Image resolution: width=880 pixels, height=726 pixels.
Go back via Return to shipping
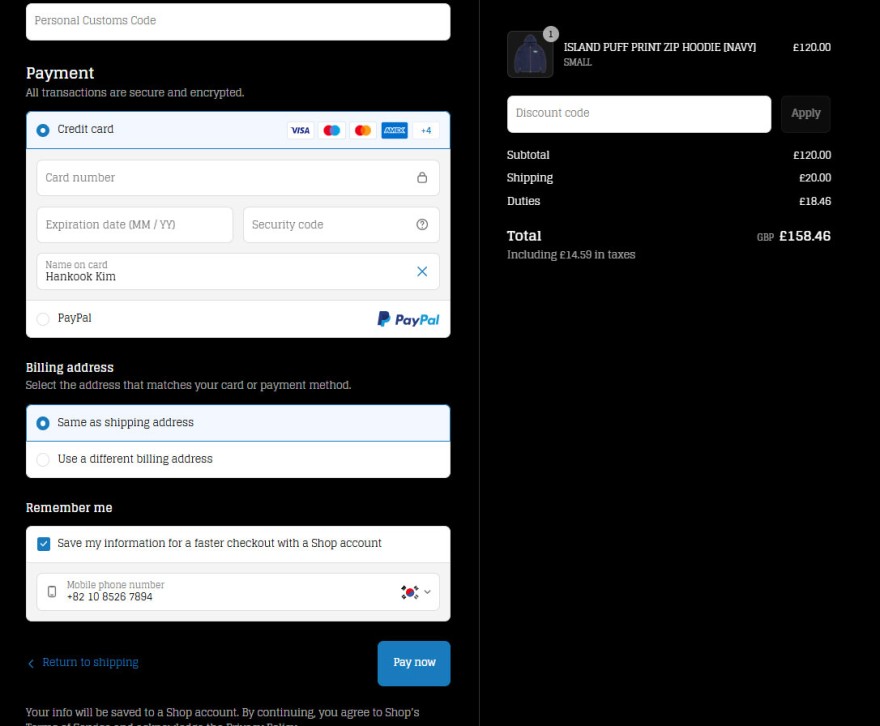[x=90, y=662]
